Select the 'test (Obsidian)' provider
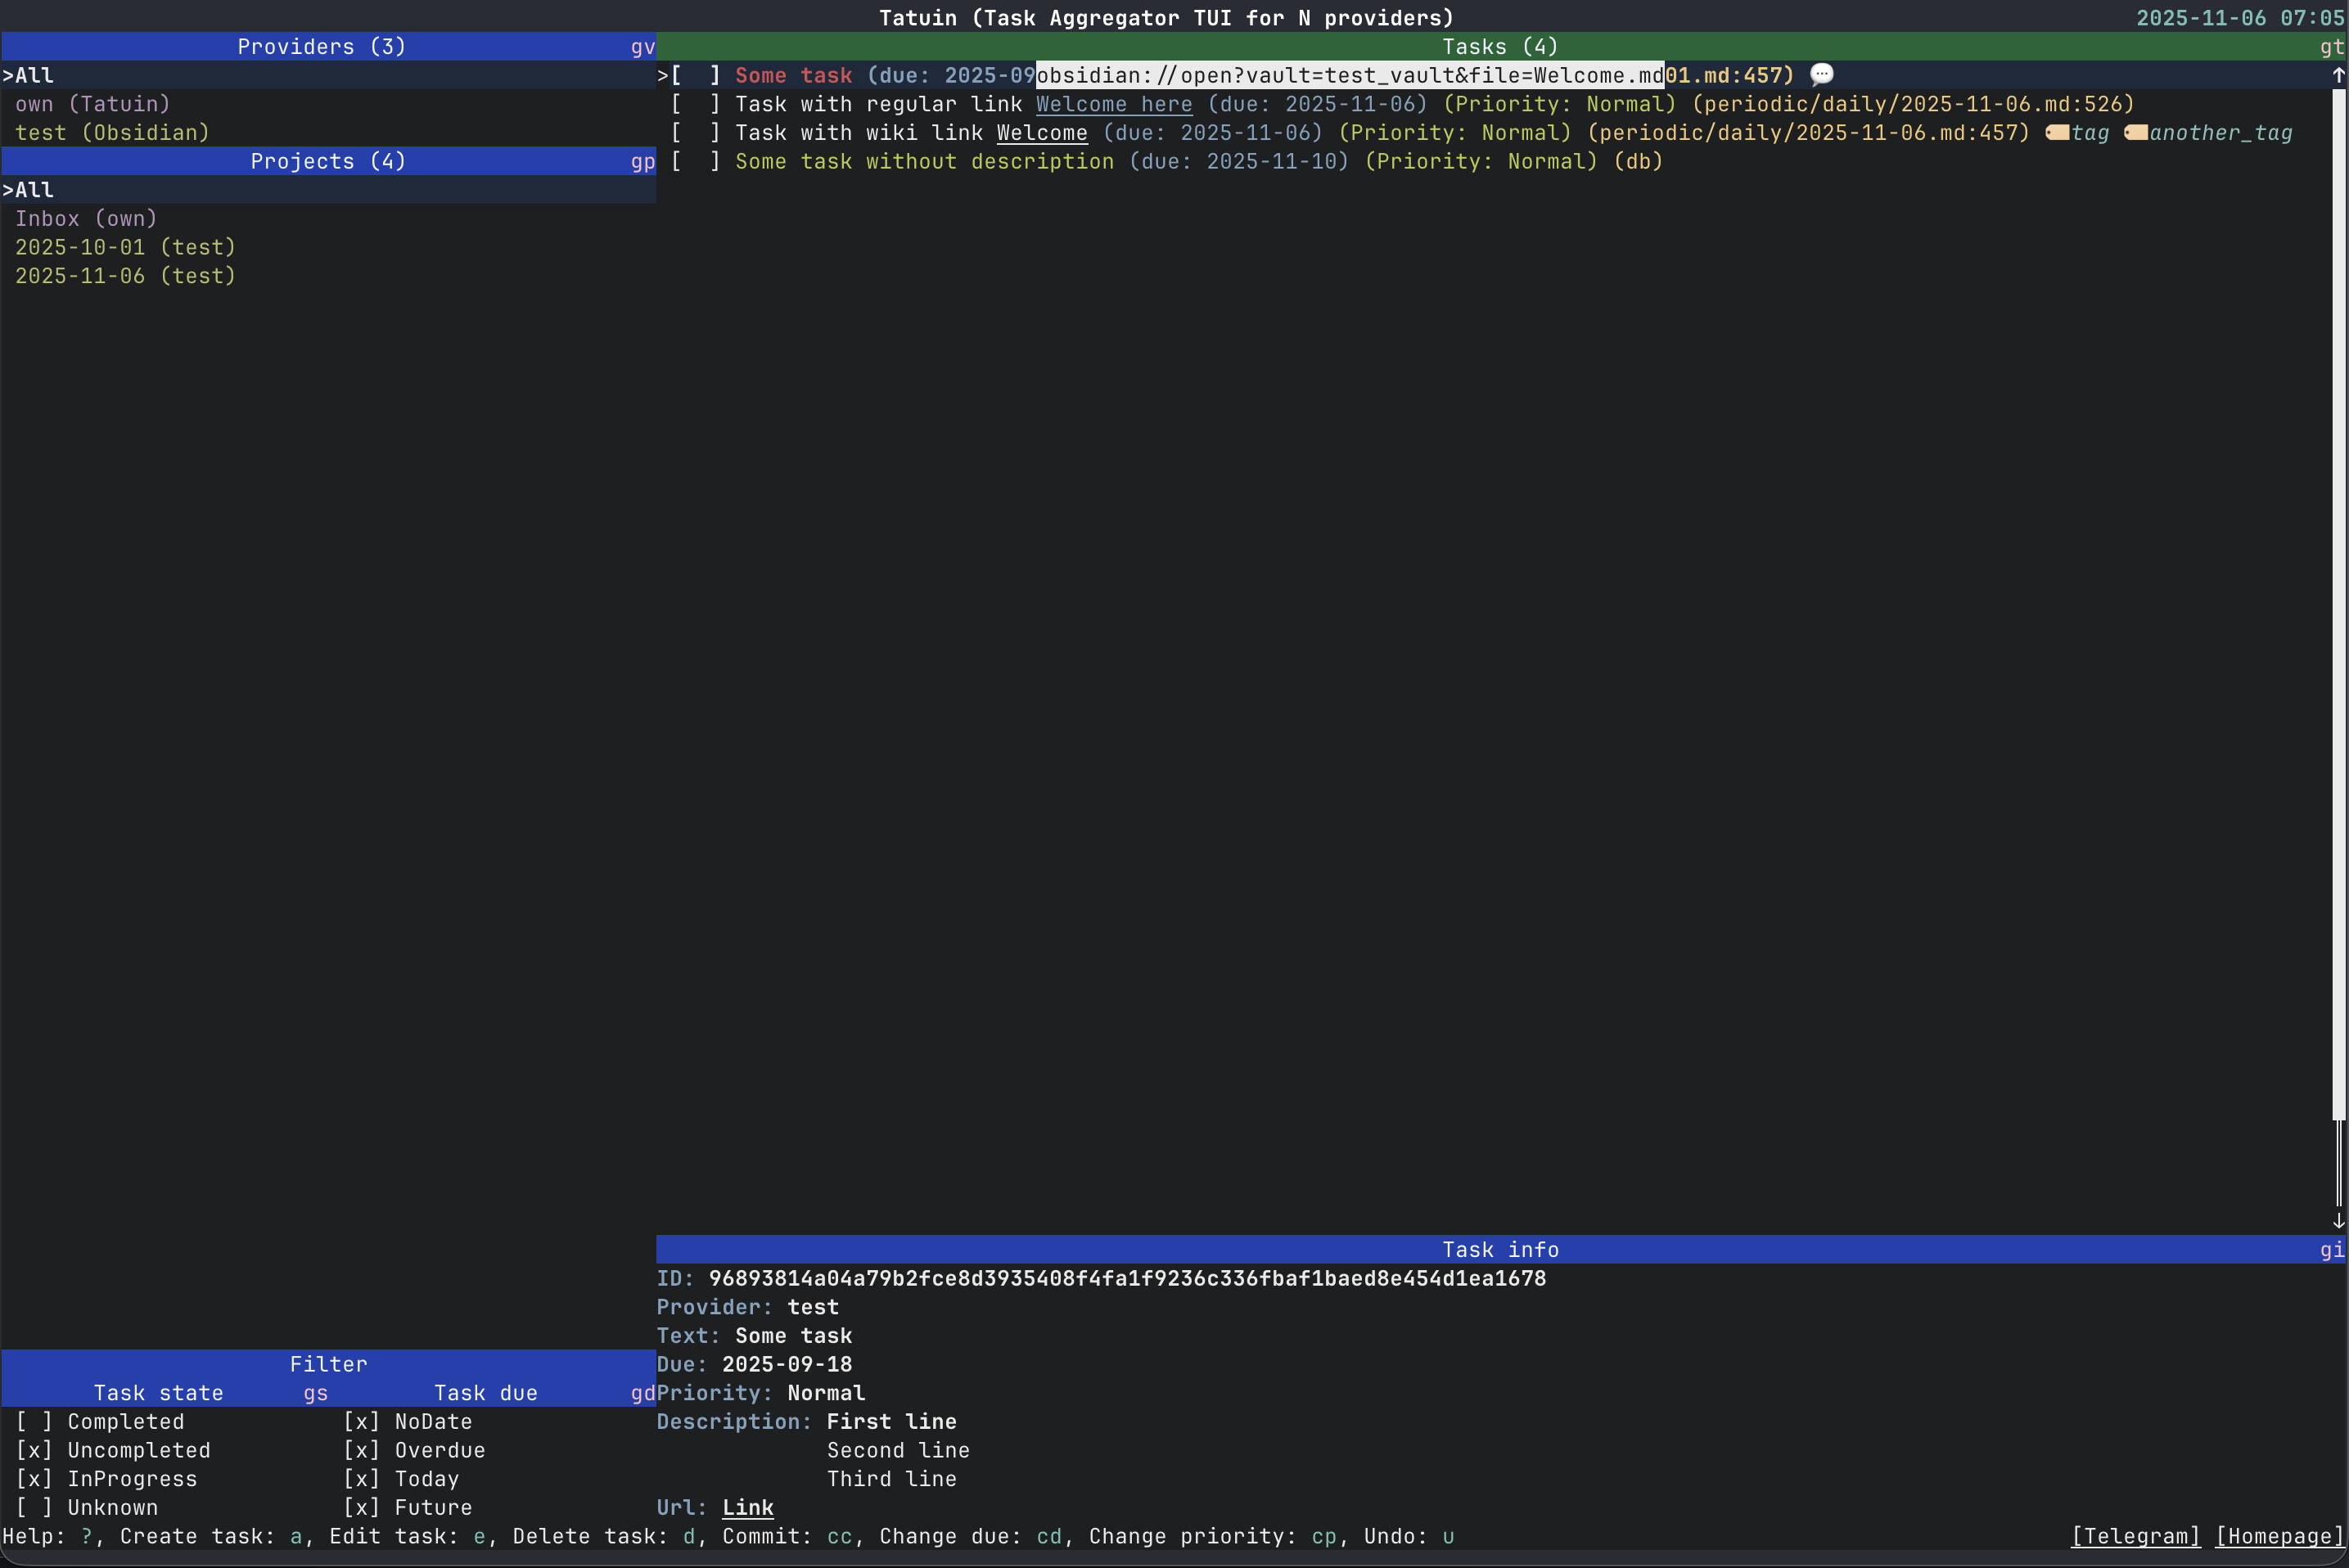 (x=112, y=133)
